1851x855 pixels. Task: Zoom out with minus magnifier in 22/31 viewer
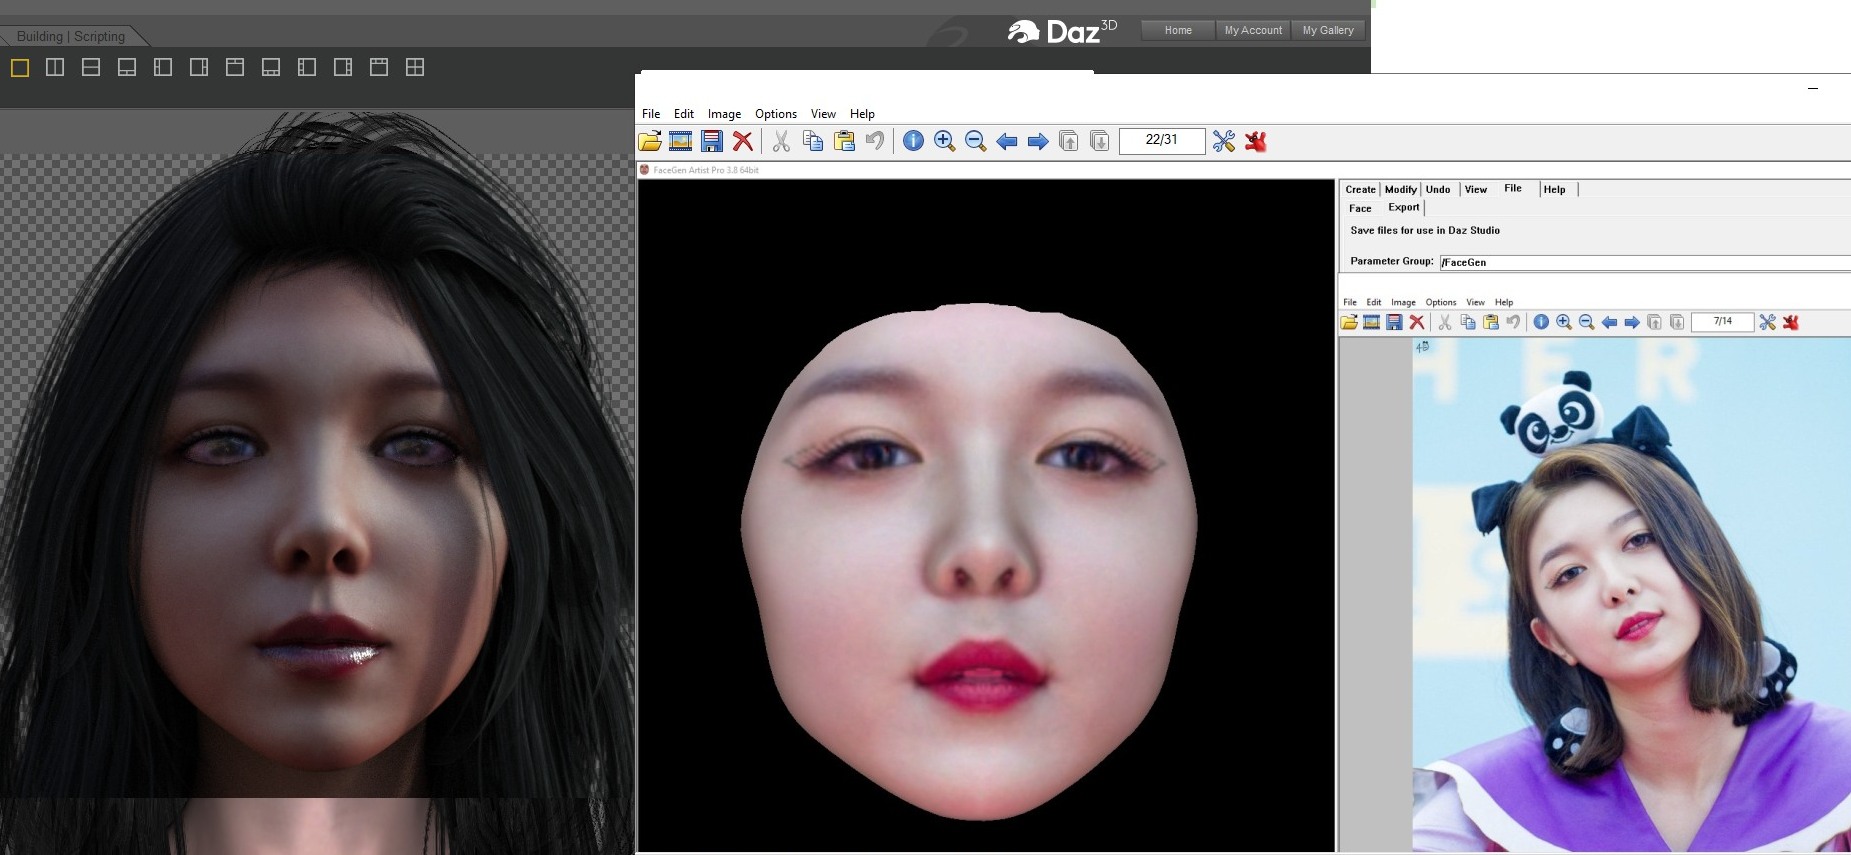[x=976, y=141]
